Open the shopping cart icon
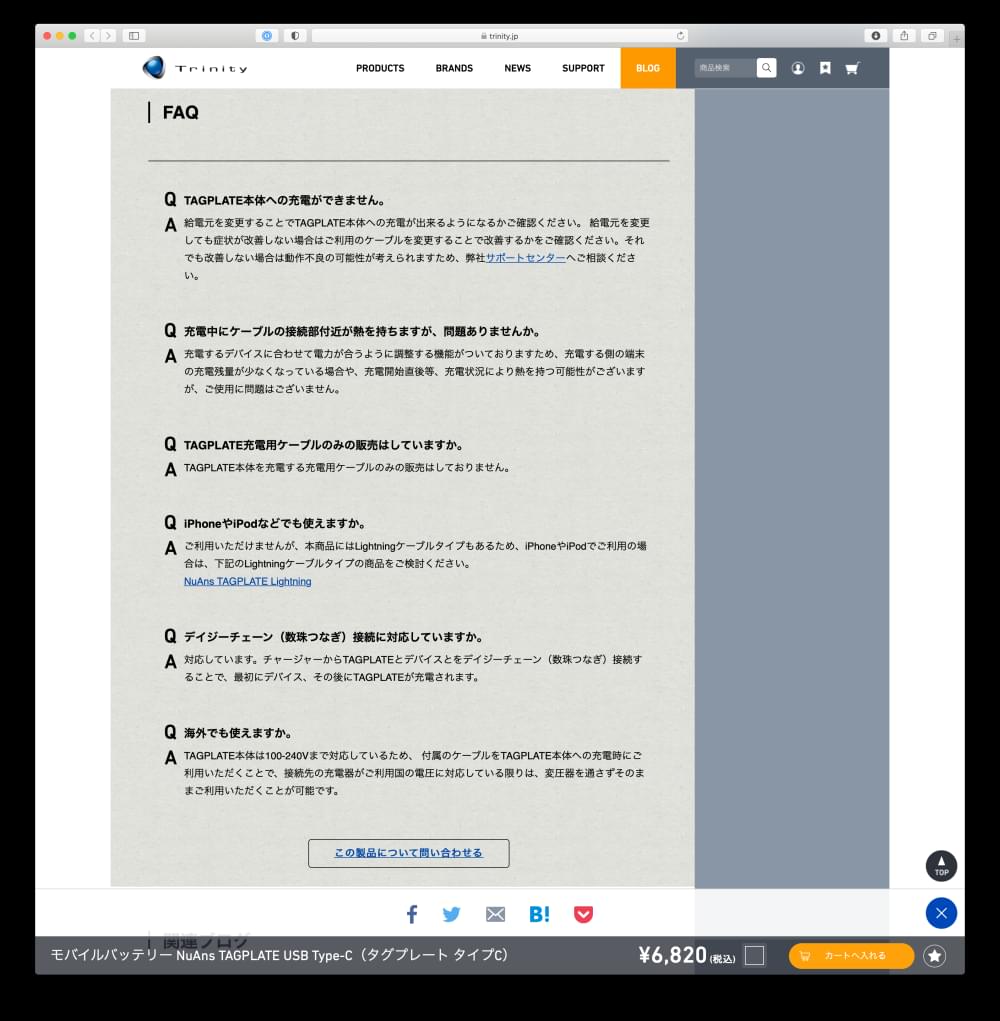Screen dimensions: 1000x1021 click(852, 68)
